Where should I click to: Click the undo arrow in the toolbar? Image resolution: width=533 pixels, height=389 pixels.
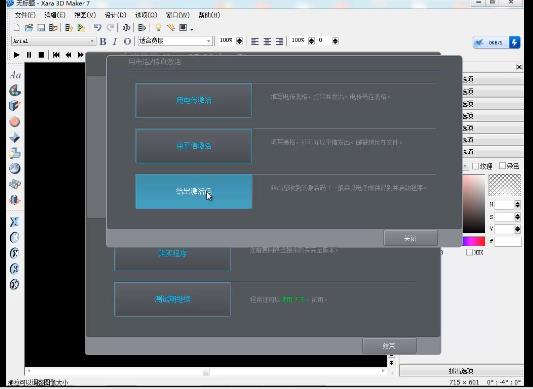pos(98,28)
